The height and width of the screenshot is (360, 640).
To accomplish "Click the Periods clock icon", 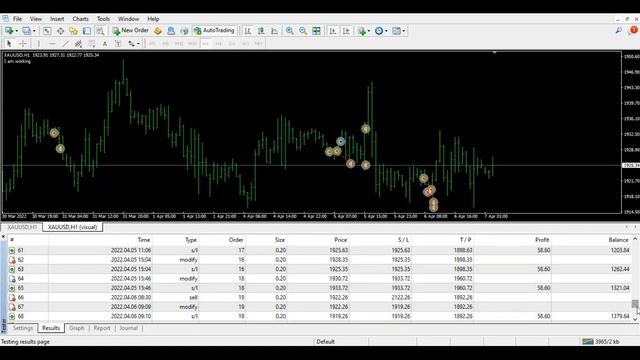I will pyautogui.click(x=379, y=31).
